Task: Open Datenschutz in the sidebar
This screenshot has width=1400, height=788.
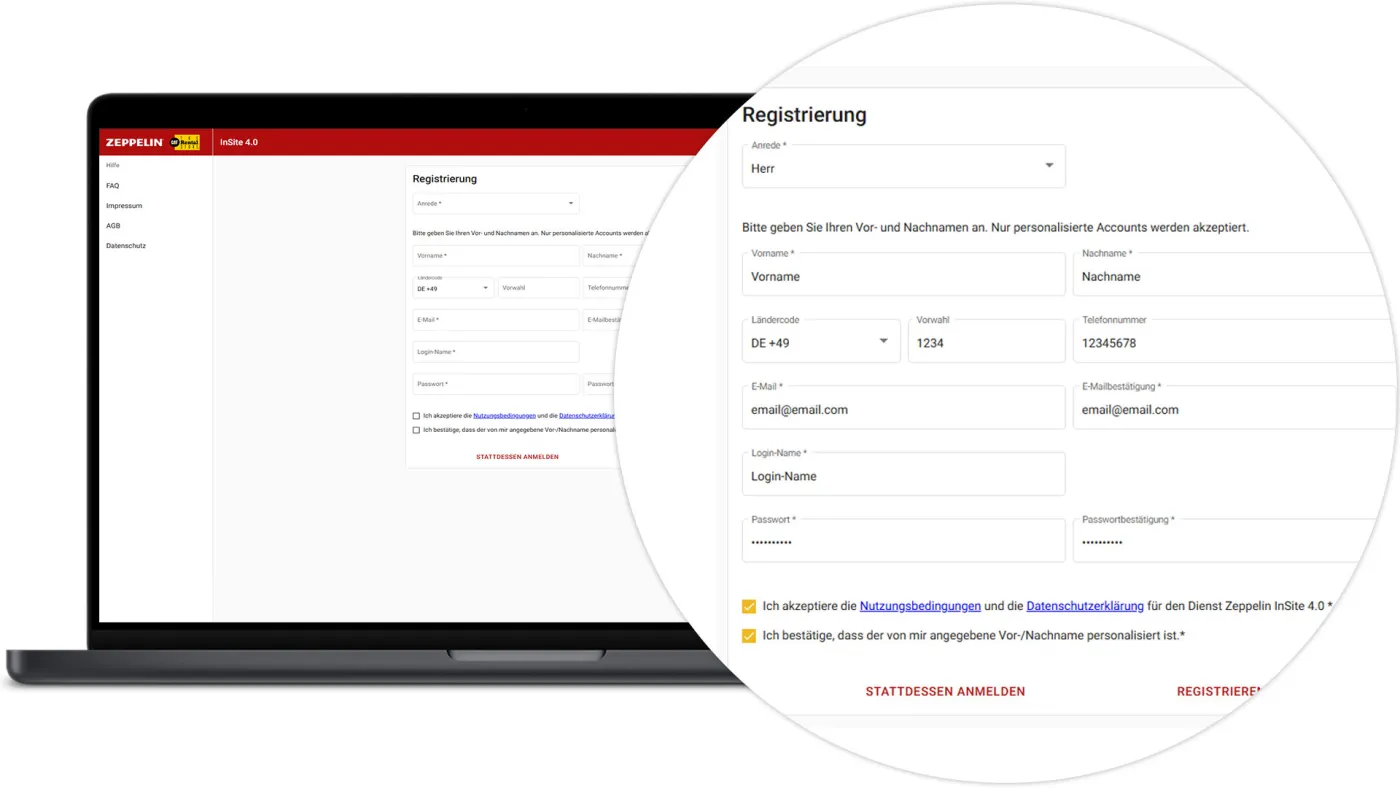Action: point(126,246)
